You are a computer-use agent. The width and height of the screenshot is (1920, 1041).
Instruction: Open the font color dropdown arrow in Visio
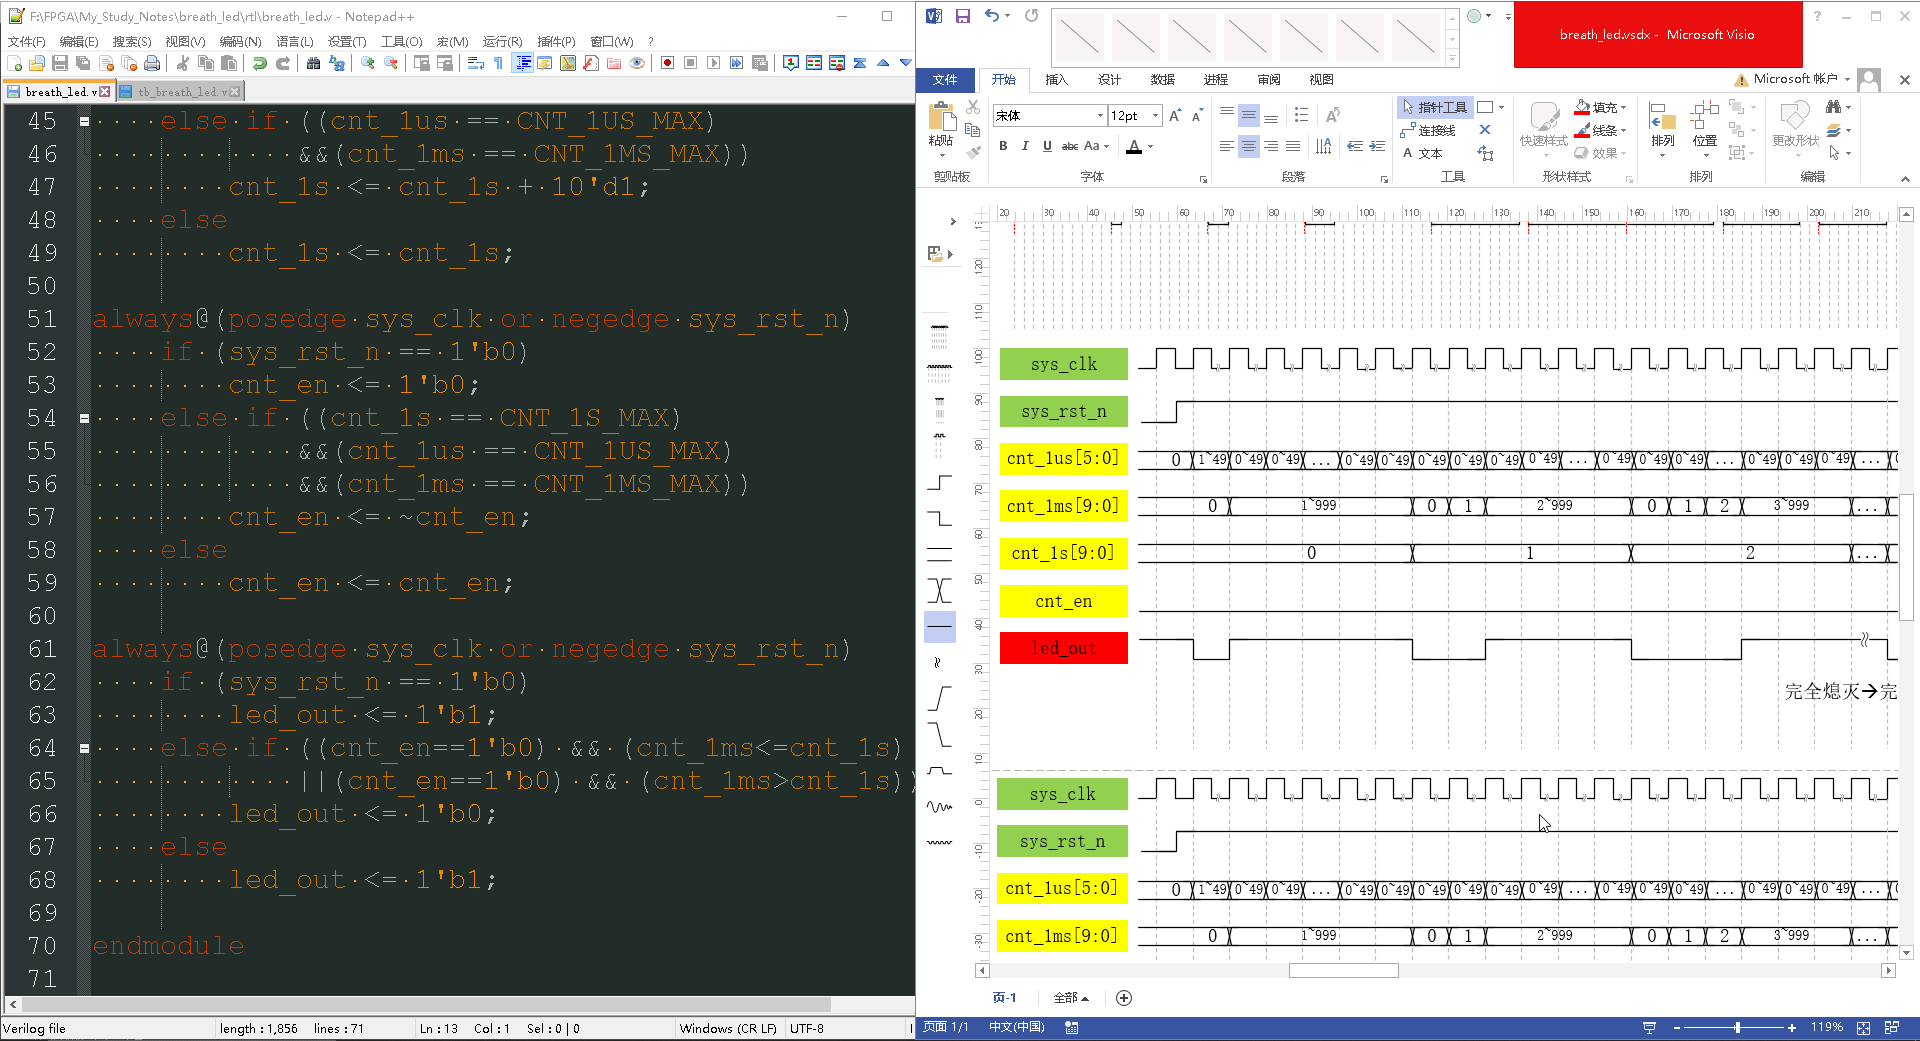[1151, 147]
